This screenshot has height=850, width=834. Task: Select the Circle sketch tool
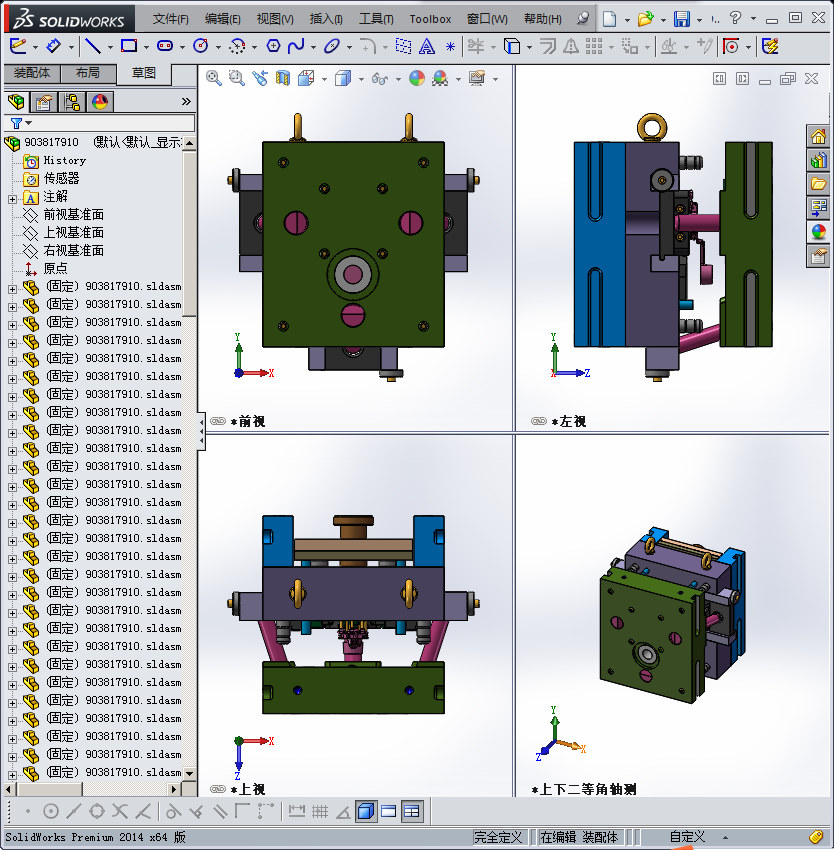pyautogui.click(x=201, y=46)
